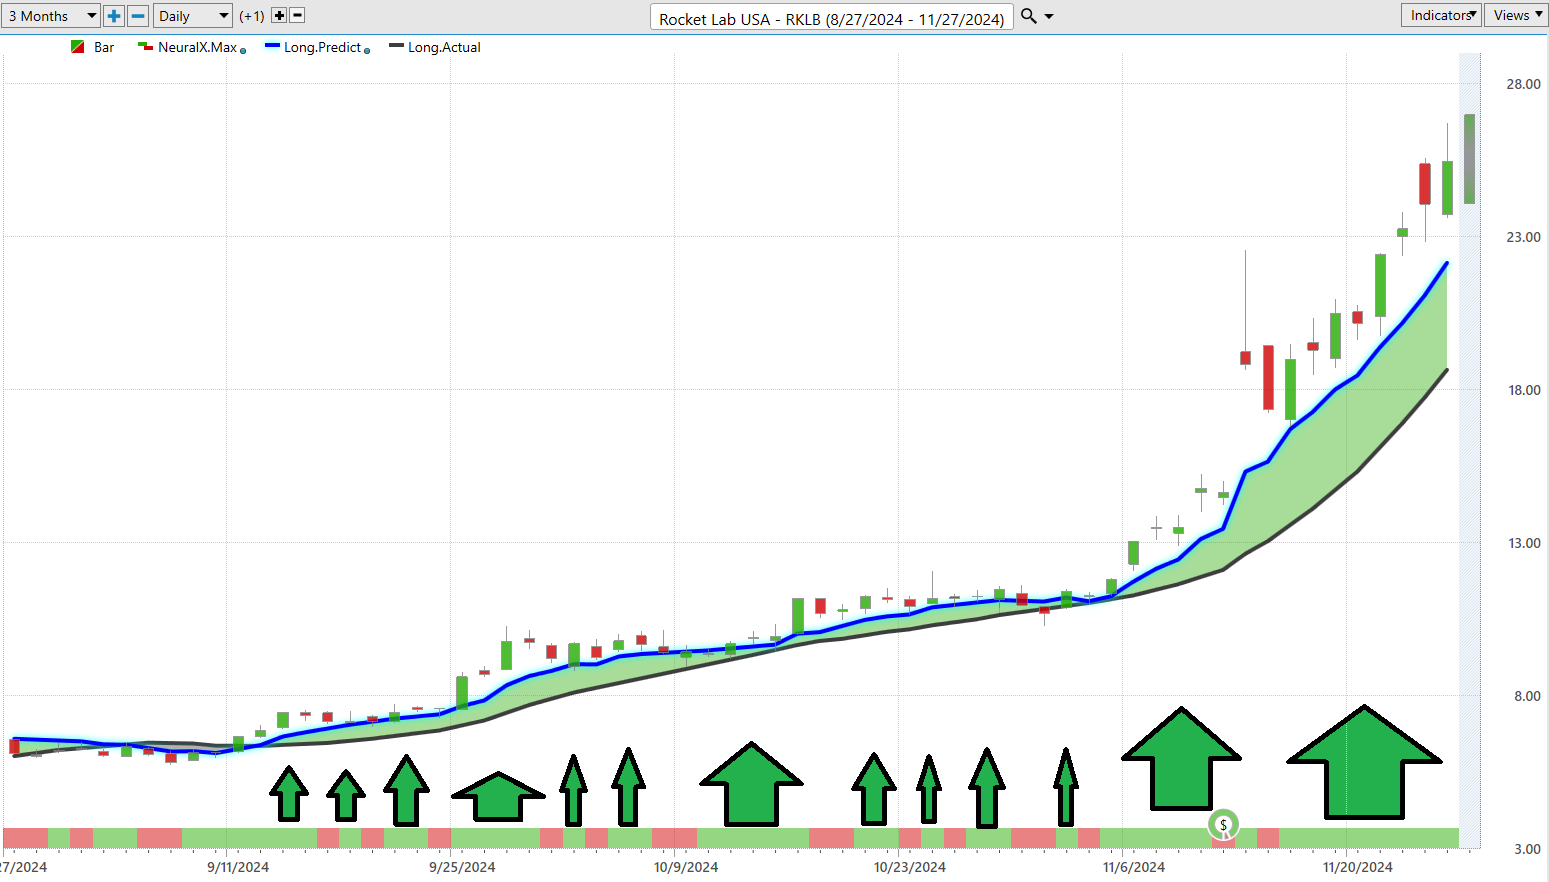Image resolution: width=1549 pixels, height=882 pixels.
Task: Click the 10/9/2024 date axis label
Action: 686,867
